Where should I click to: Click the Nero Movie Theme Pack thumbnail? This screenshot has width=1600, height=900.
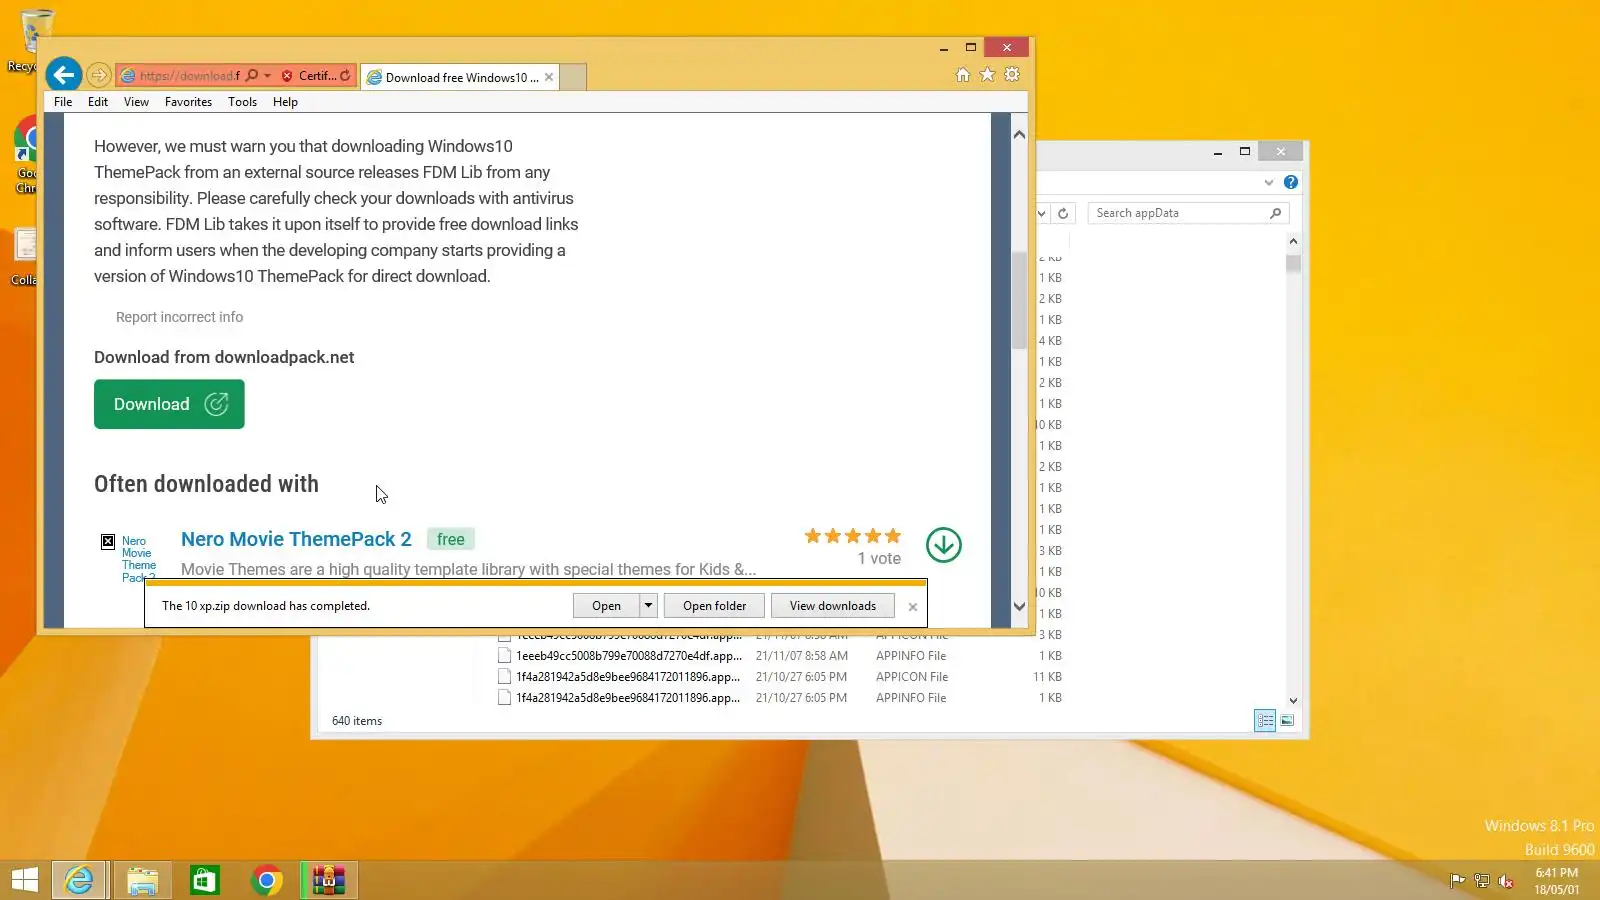128,558
